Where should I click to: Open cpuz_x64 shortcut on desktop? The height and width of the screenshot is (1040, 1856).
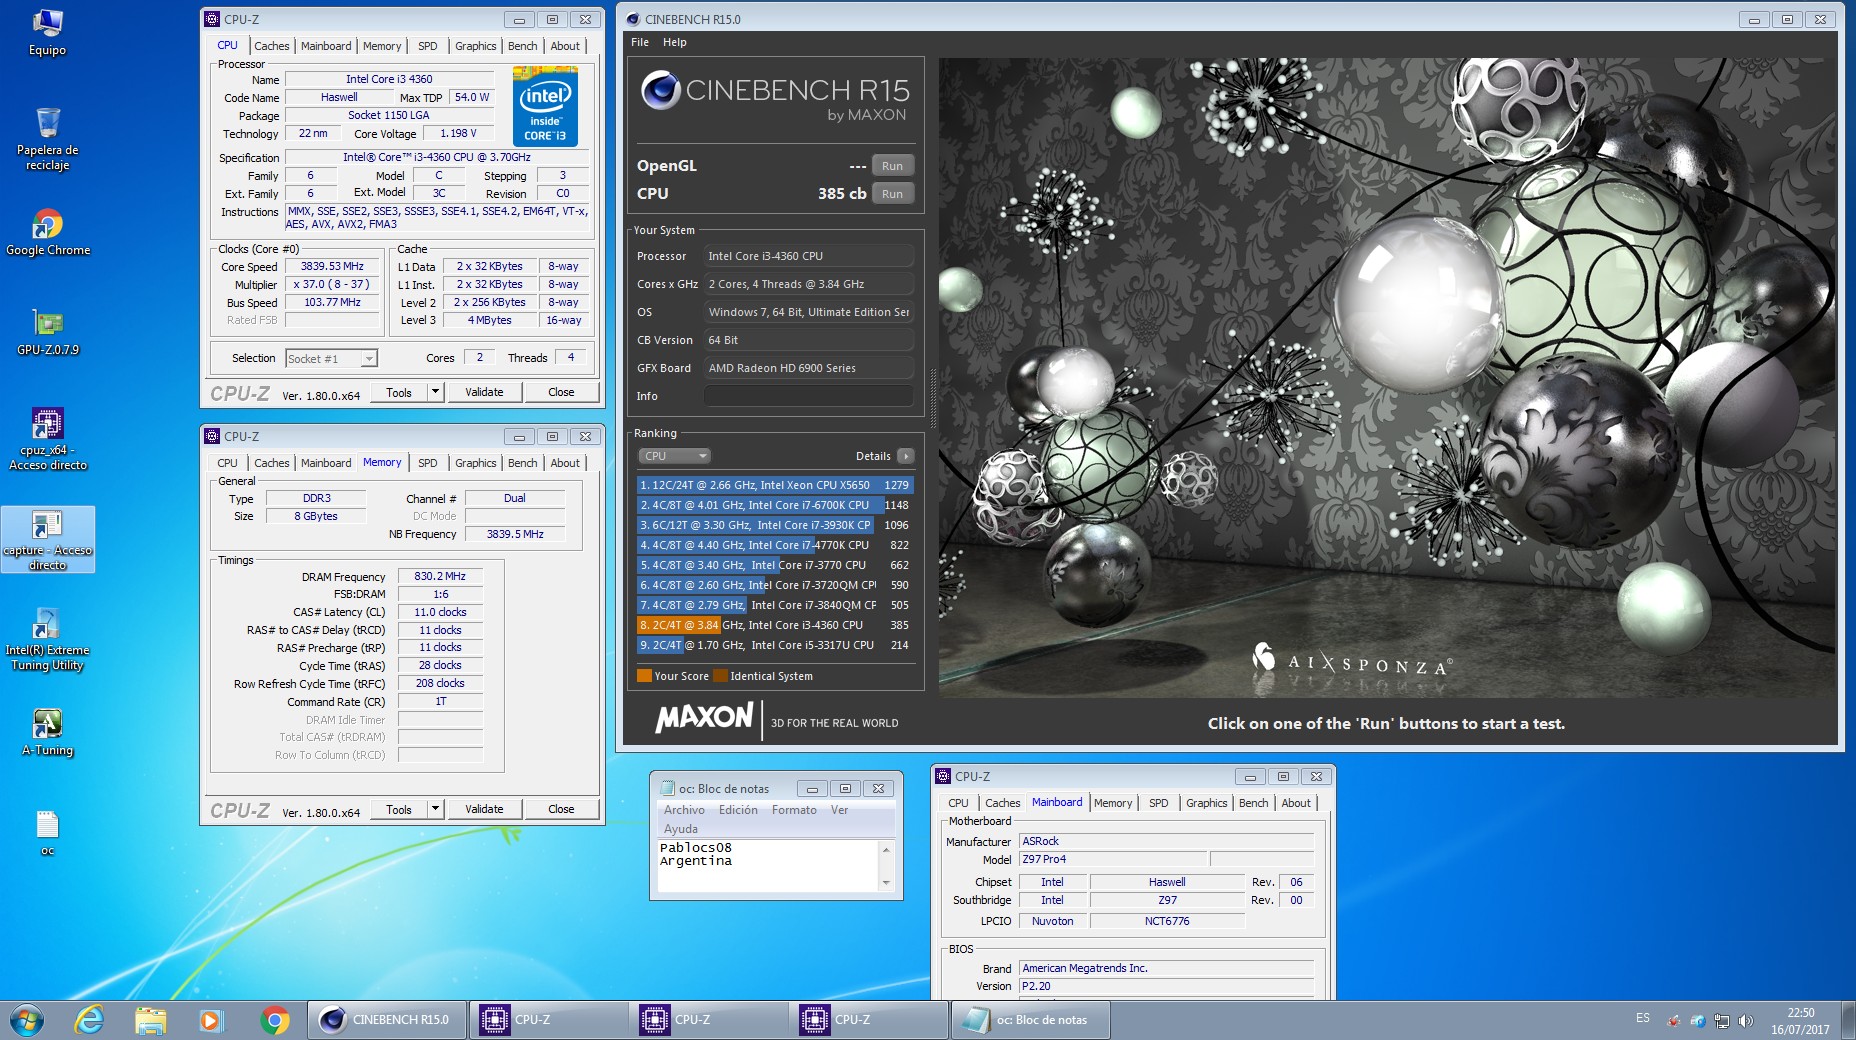point(47,438)
